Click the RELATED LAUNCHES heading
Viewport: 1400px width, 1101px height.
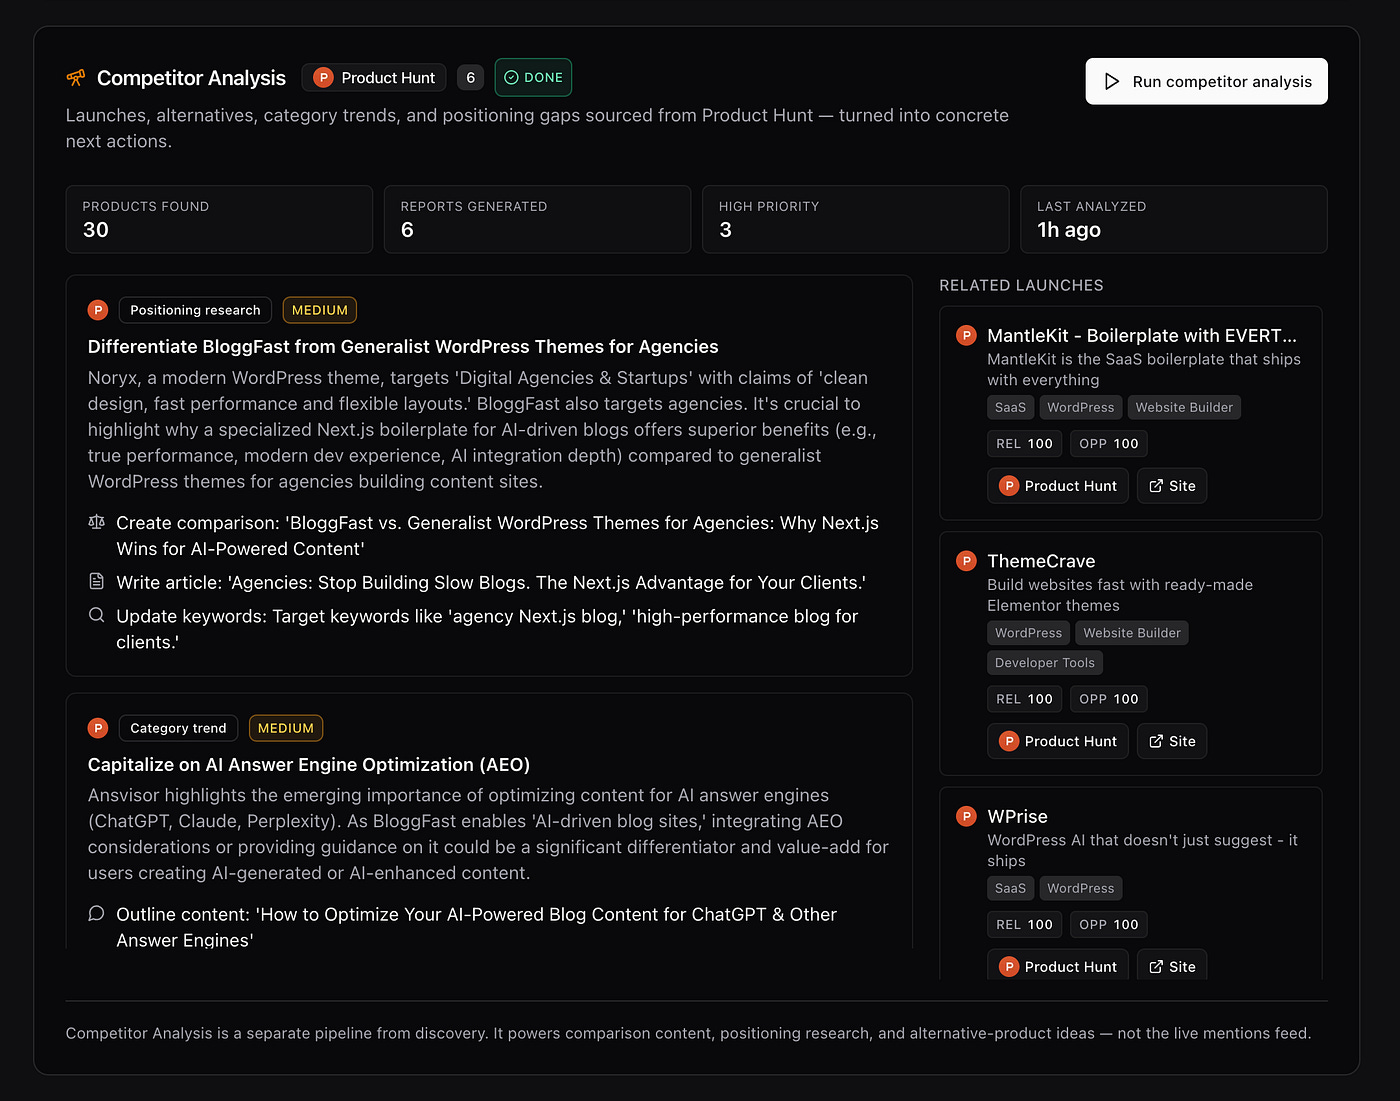[1021, 285]
